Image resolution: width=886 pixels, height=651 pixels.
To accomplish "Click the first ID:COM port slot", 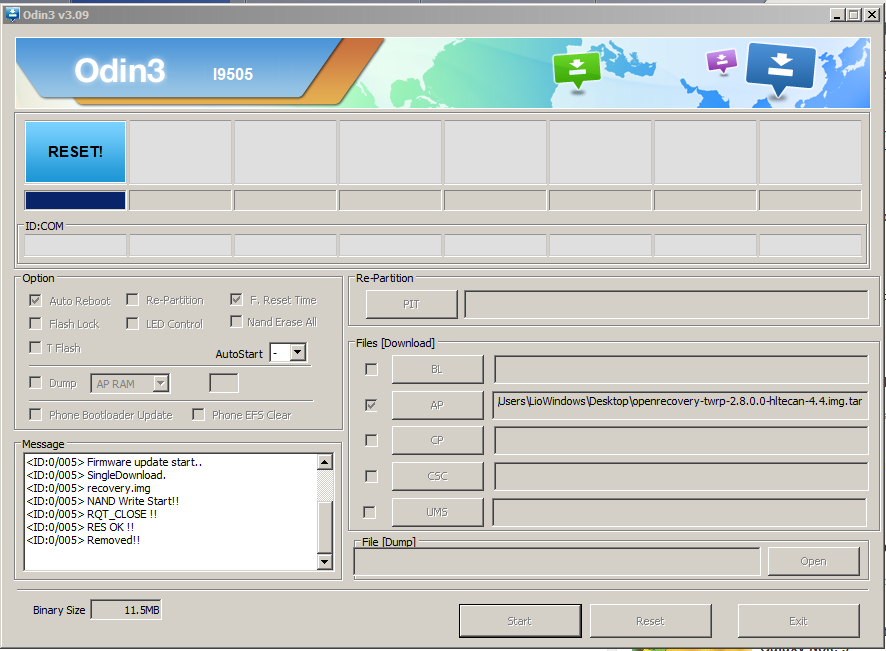I will click(75, 245).
